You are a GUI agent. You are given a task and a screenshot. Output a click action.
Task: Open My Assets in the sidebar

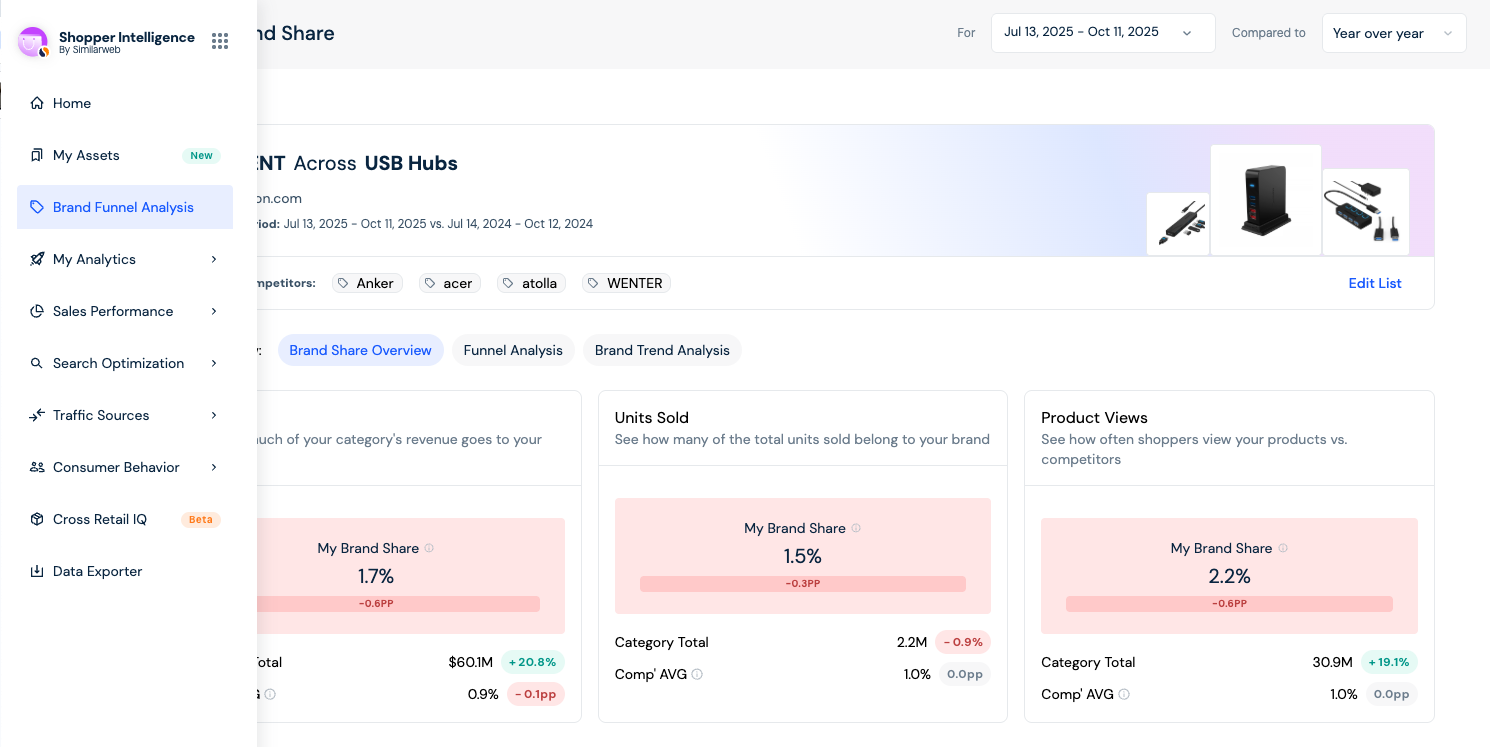coord(125,155)
